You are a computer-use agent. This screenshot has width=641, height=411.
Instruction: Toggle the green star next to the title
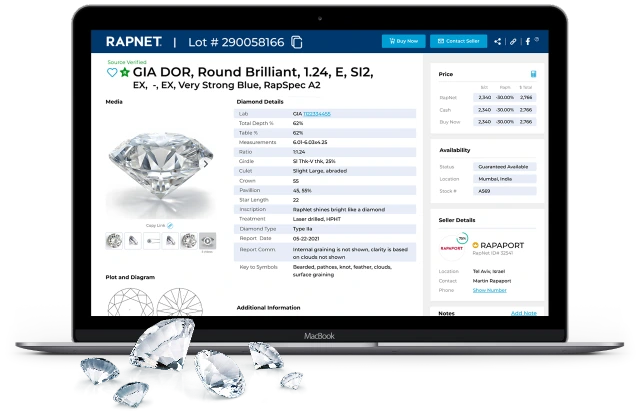[125, 72]
